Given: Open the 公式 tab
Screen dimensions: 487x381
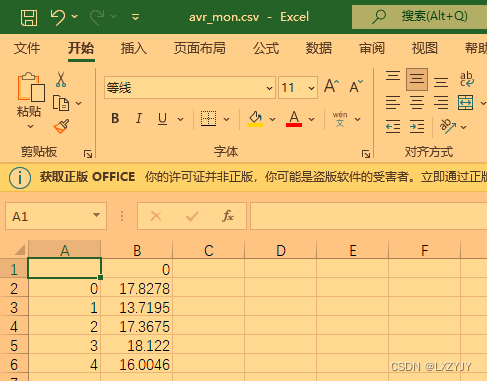Looking at the screenshot, I should tap(266, 48).
